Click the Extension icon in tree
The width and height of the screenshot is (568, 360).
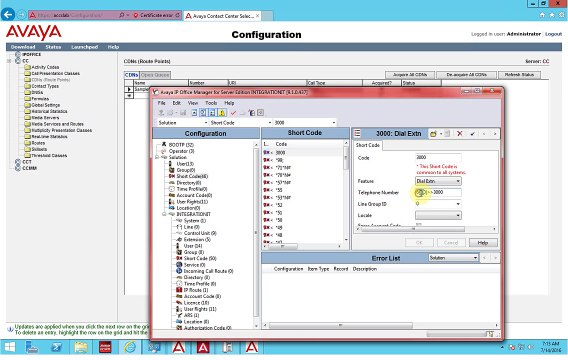179,239
